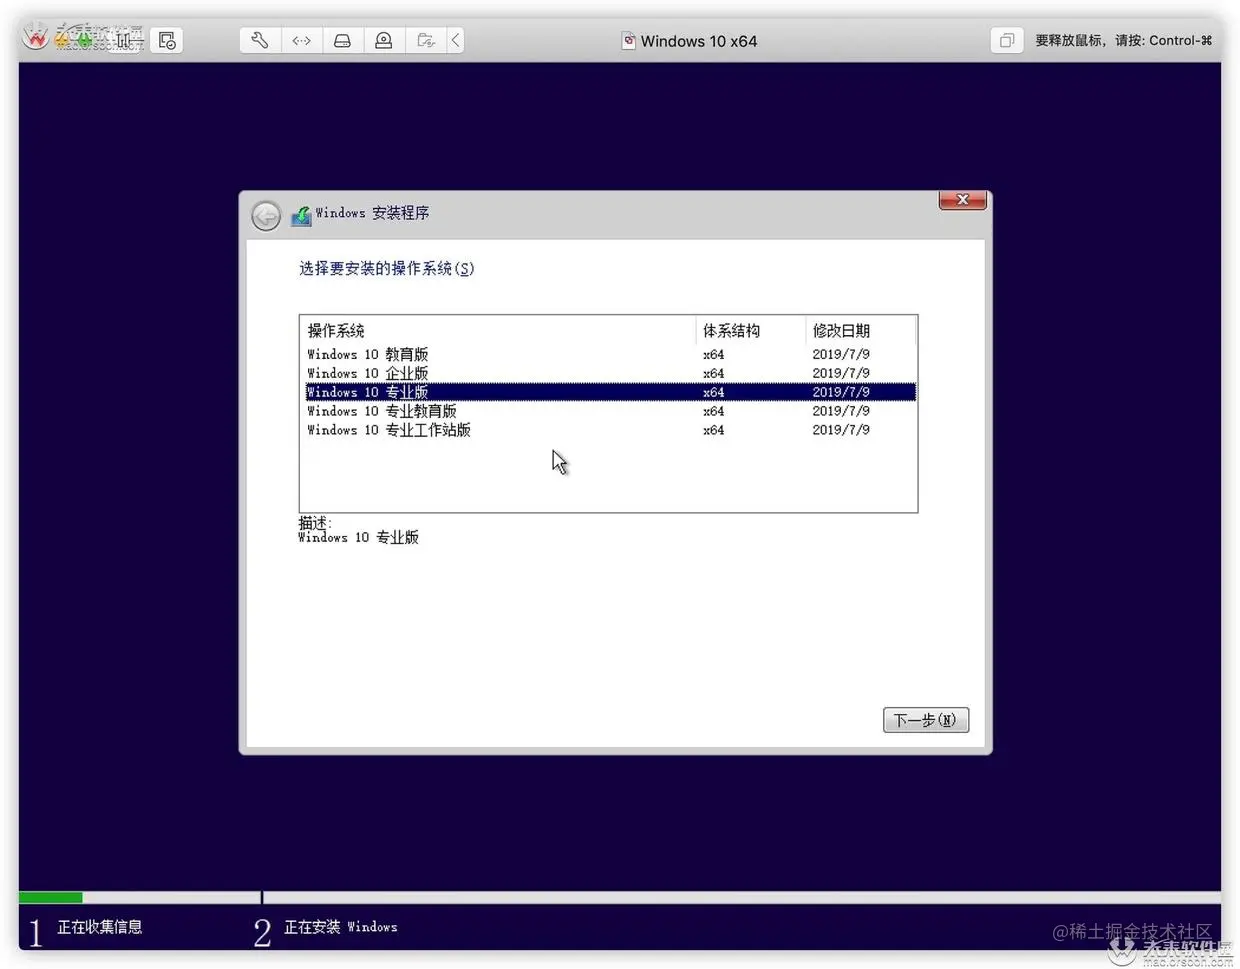
Task: Click the shared folders toolbar icon
Action: pos(425,40)
